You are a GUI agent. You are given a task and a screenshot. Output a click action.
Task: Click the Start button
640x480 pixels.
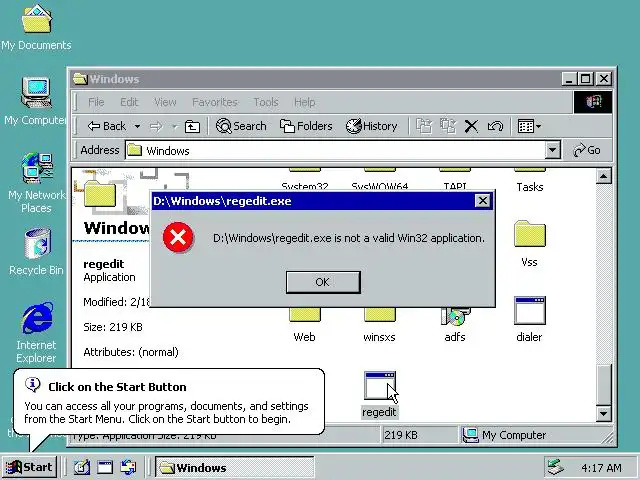(29, 467)
